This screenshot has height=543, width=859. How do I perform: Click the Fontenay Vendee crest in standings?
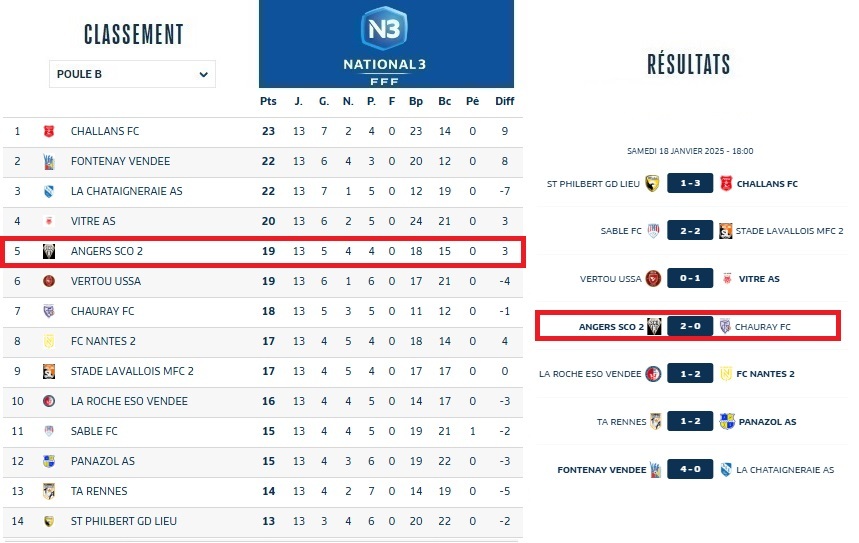pos(48,161)
